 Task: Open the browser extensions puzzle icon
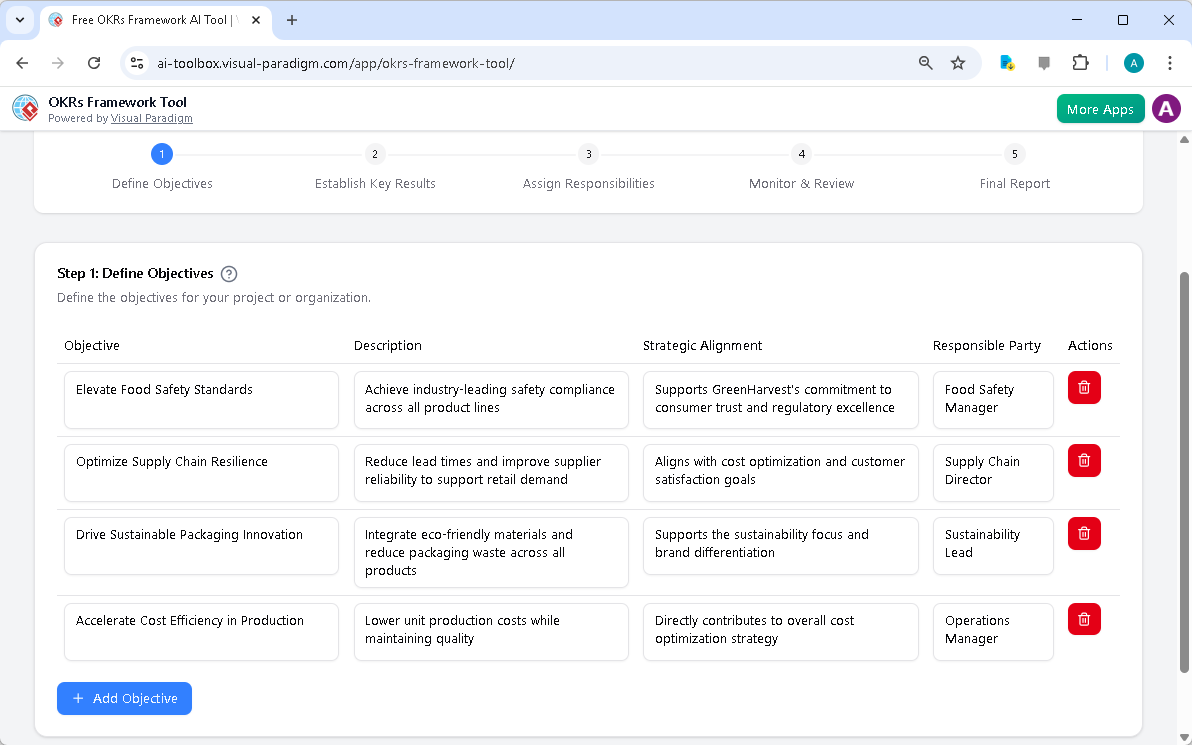pyautogui.click(x=1080, y=62)
